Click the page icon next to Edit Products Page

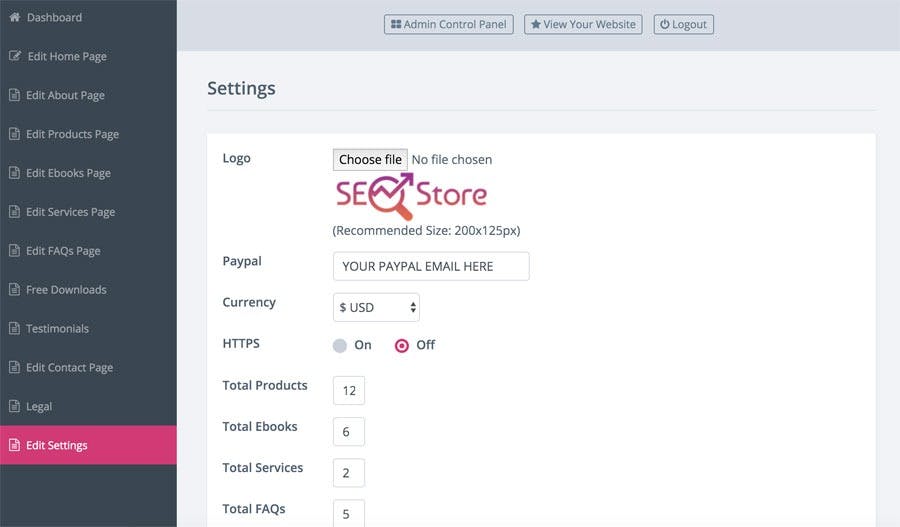[14, 134]
